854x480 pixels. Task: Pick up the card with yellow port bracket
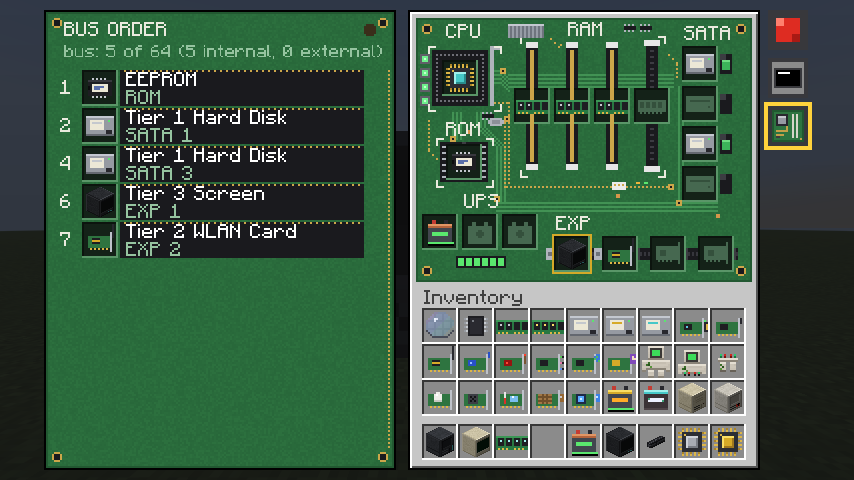(692, 326)
